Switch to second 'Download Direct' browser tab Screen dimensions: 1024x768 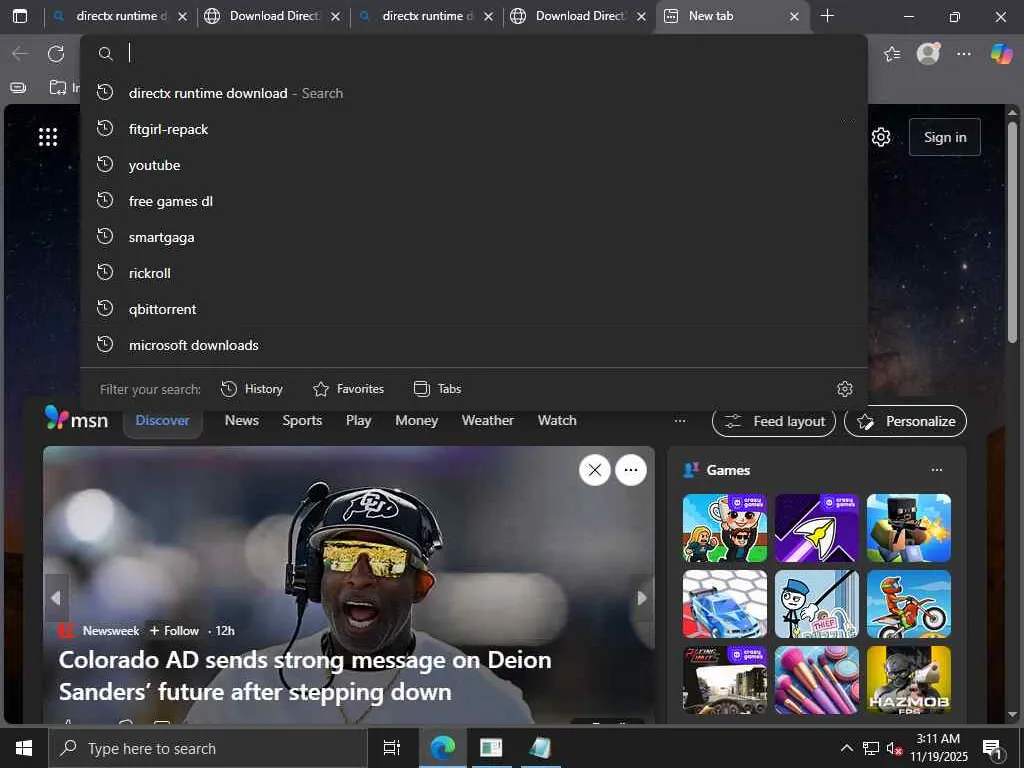tap(579, 16)
